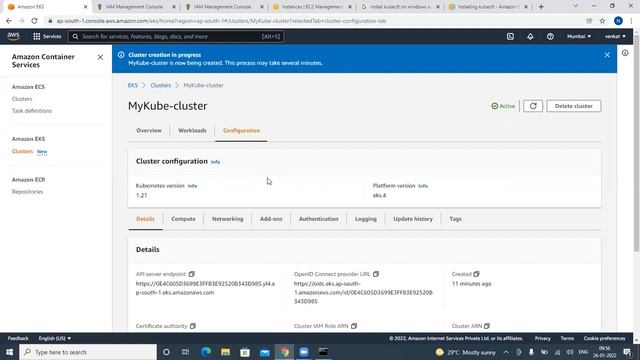Open the Update history sub-tab

click(413, 219)
